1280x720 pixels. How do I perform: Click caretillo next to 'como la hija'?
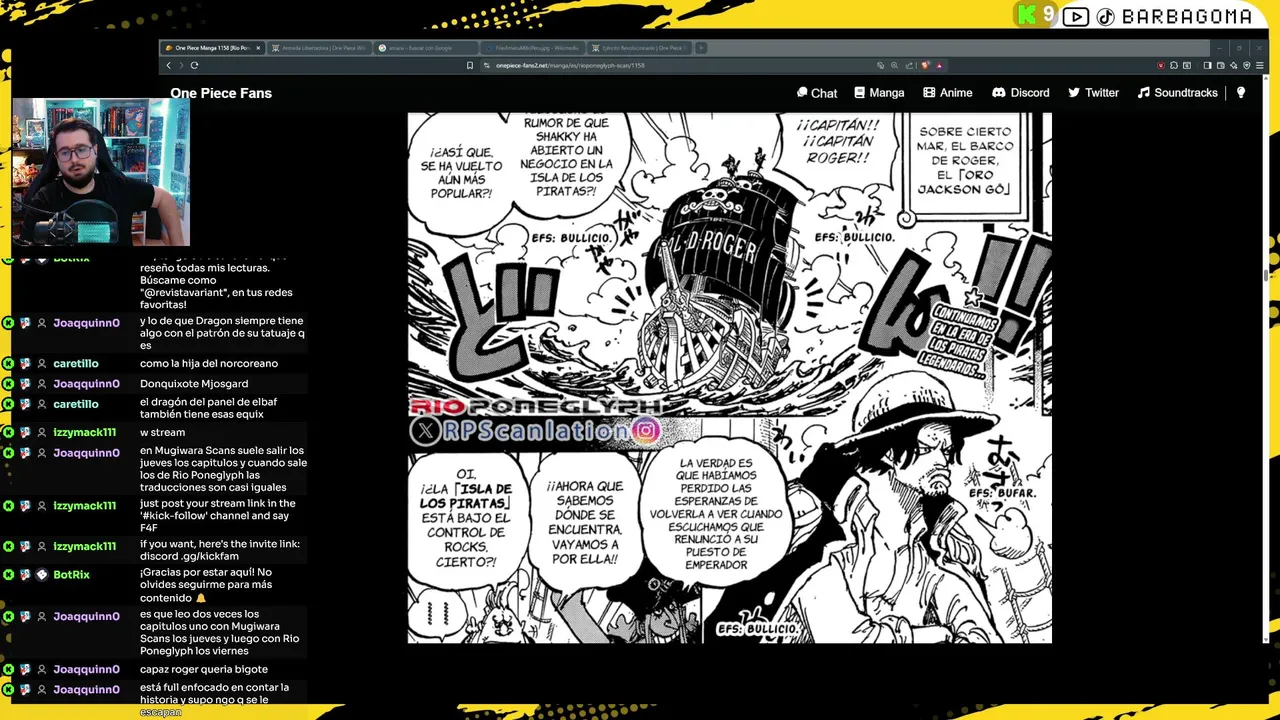[x=76, y=364]
